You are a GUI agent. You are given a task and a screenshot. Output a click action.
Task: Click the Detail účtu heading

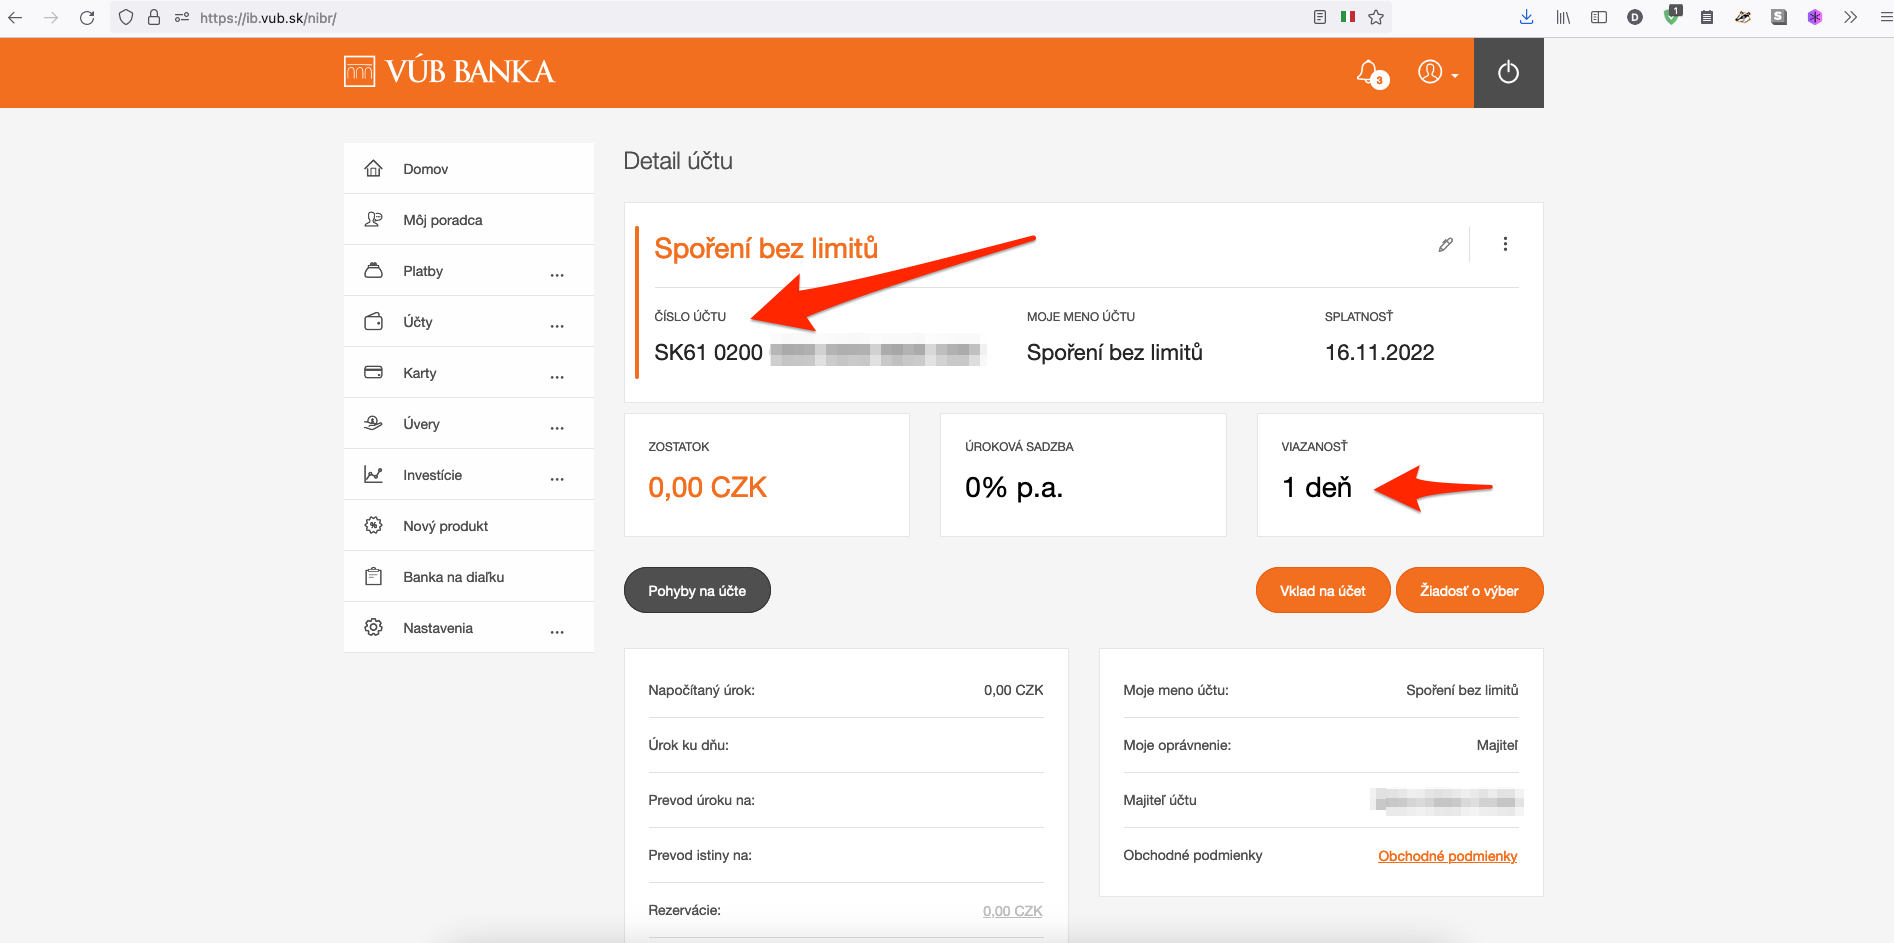(678, 161)
